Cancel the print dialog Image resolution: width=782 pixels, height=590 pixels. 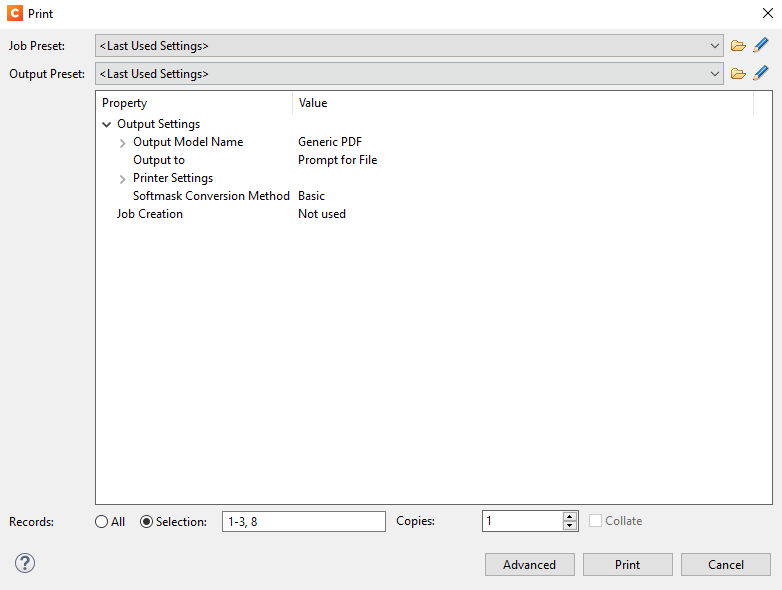click(x=725, y=565)
